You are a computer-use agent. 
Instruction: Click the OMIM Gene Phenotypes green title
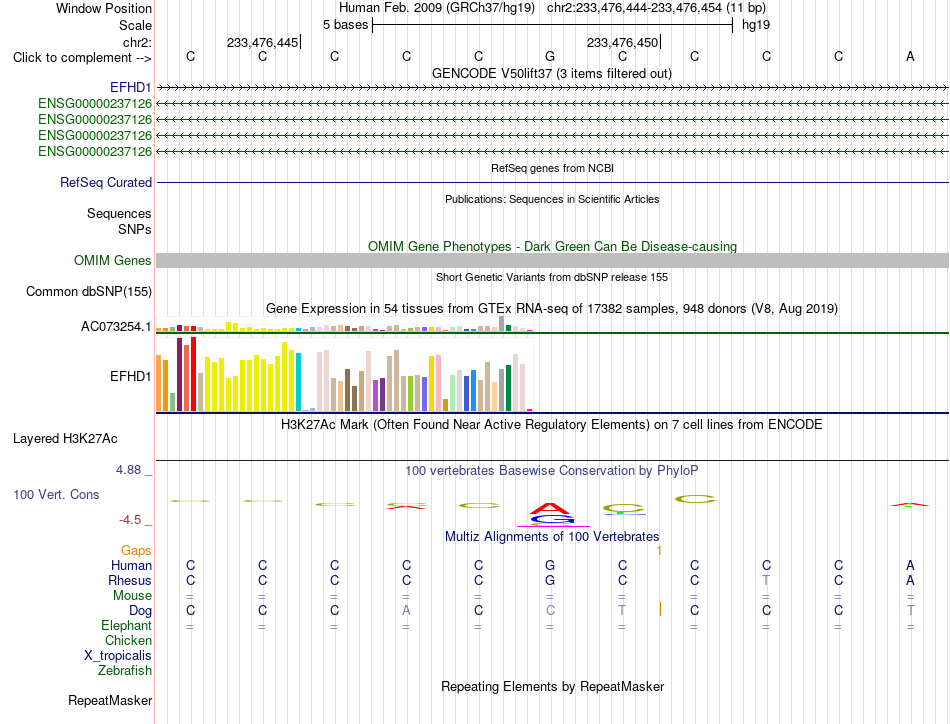(553, 247)
